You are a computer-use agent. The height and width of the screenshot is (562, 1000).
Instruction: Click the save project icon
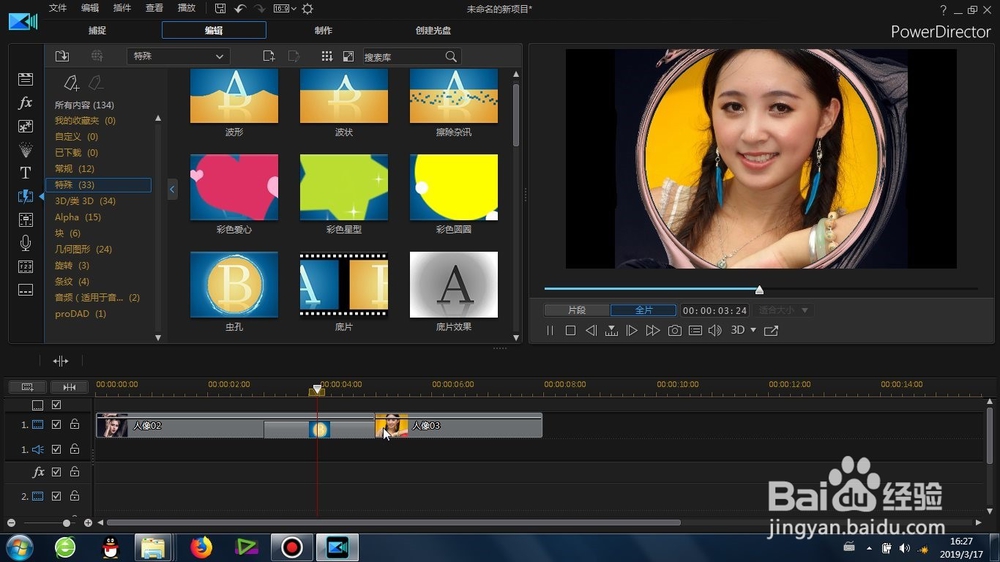[x=220, y=9]
